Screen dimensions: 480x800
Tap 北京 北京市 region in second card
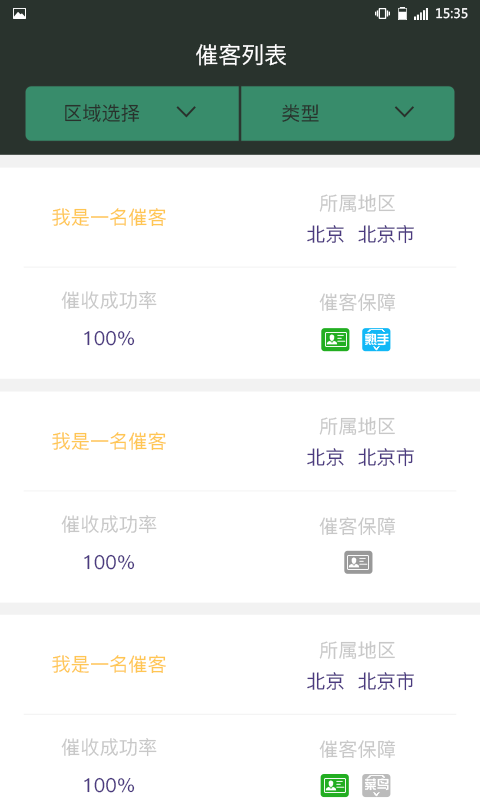[360, 458]
